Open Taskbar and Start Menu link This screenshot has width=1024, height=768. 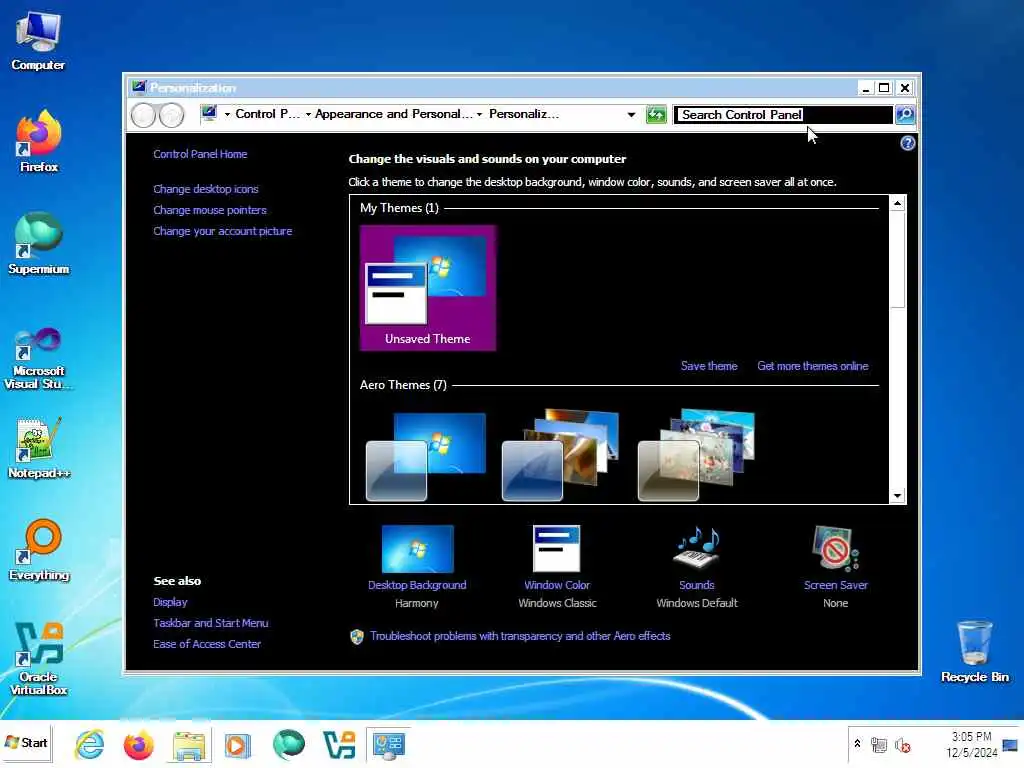coord(210,623)
